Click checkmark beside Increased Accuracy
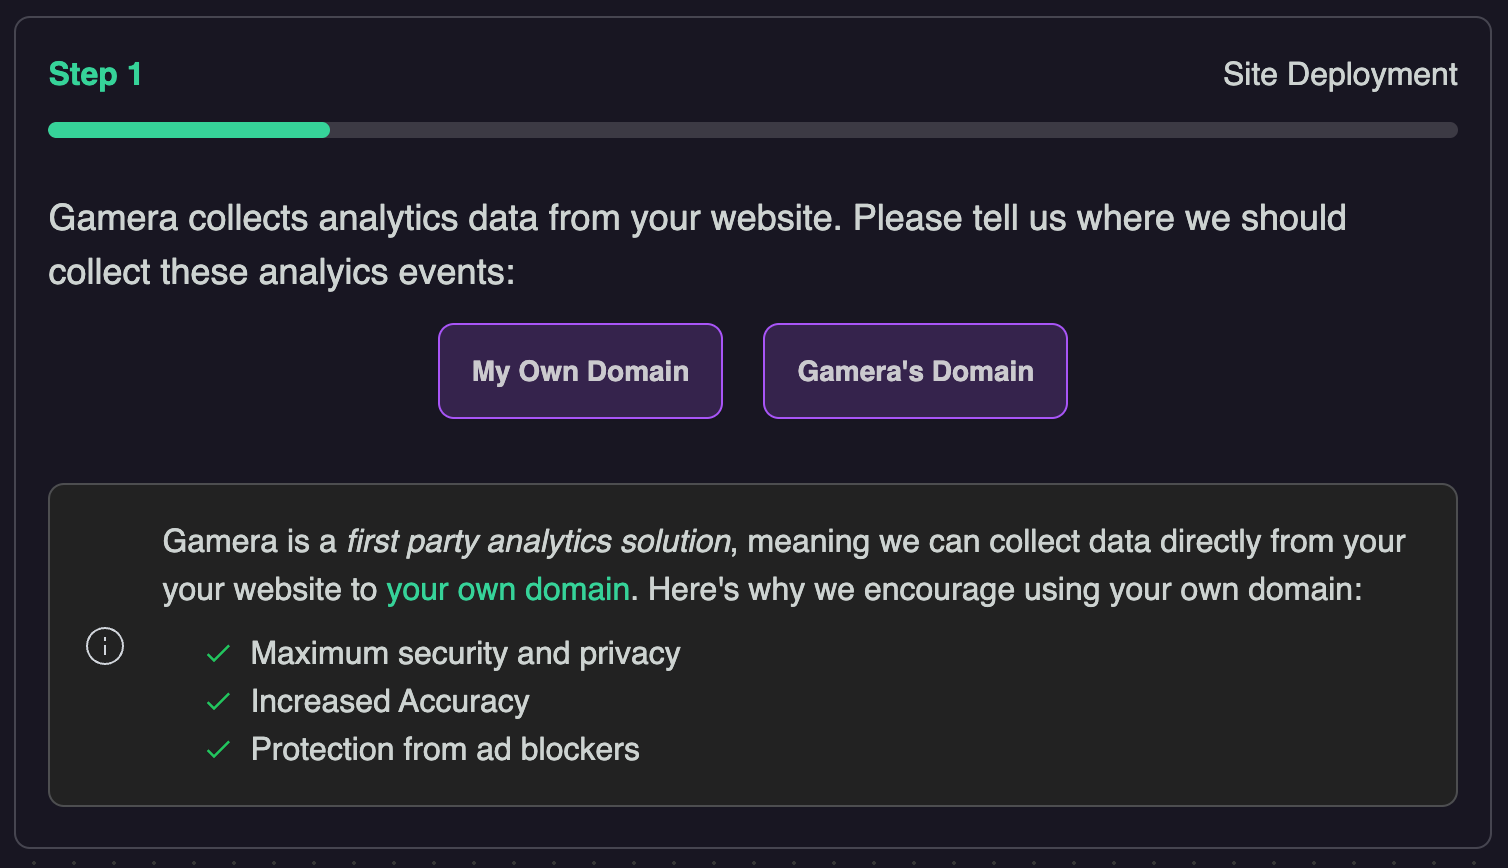This screenshot has height=868, width=1508. 218,702
